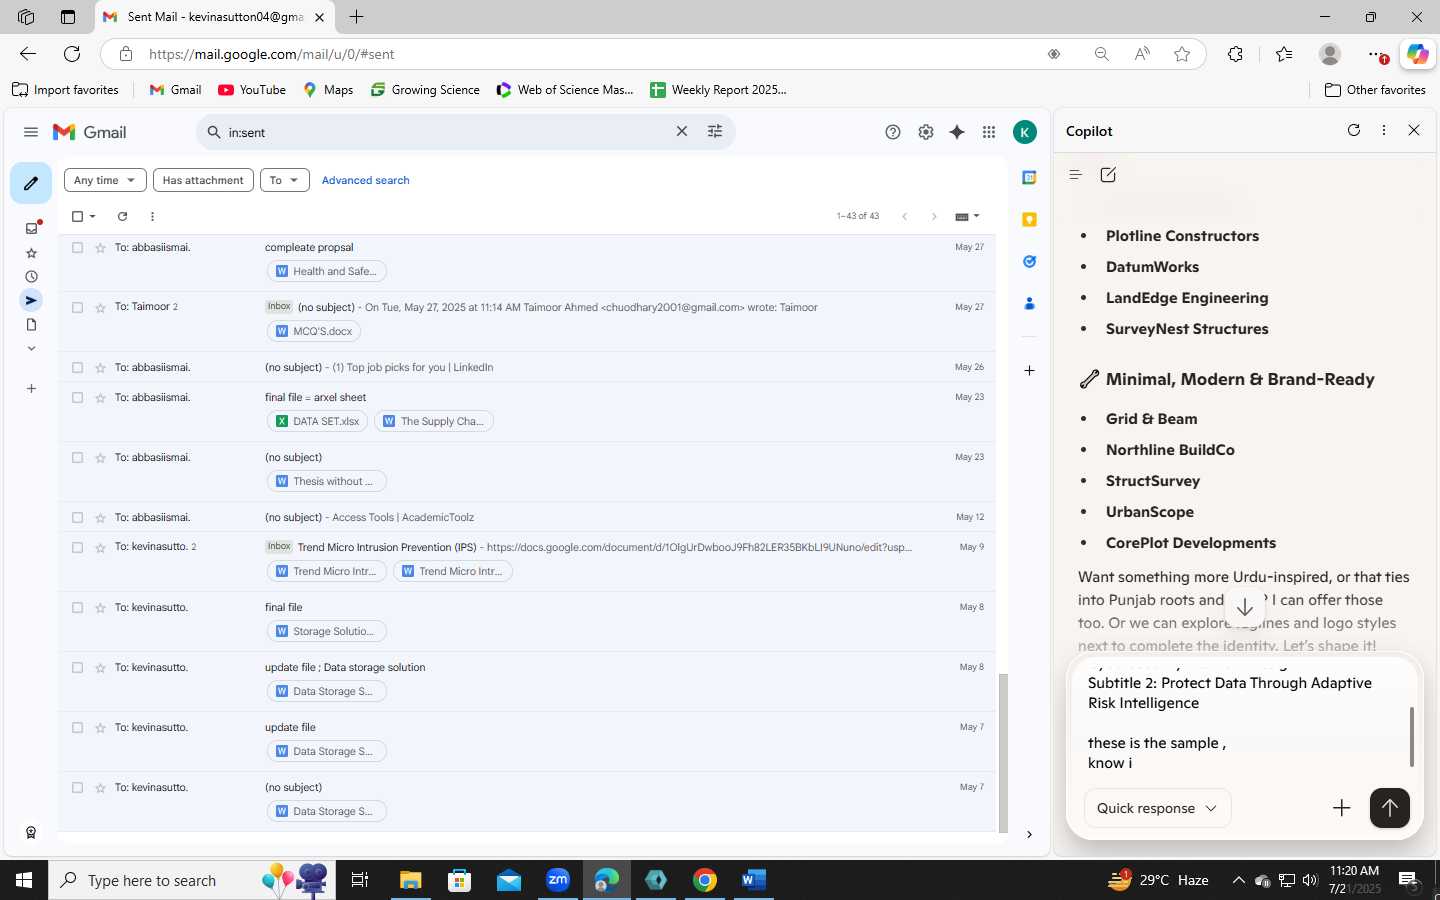Tick checkbox for 'compleate propsal' email
The height and width of the screenshot is (900, 1440).
click(77, 247)
